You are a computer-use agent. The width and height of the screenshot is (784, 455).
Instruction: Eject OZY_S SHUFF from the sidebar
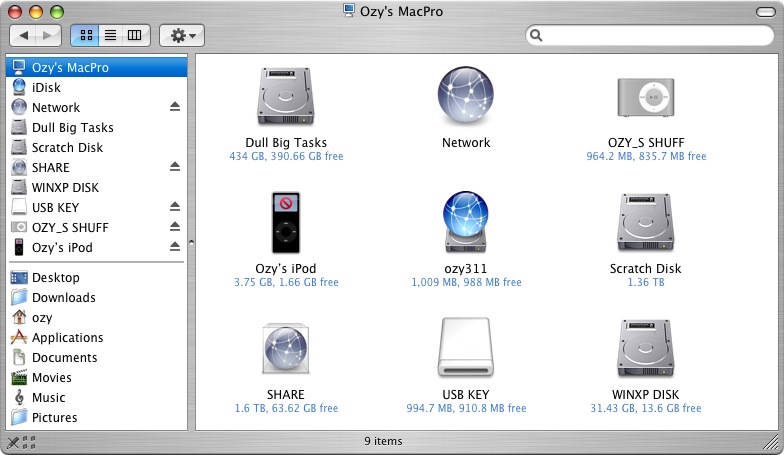point(174,227)
